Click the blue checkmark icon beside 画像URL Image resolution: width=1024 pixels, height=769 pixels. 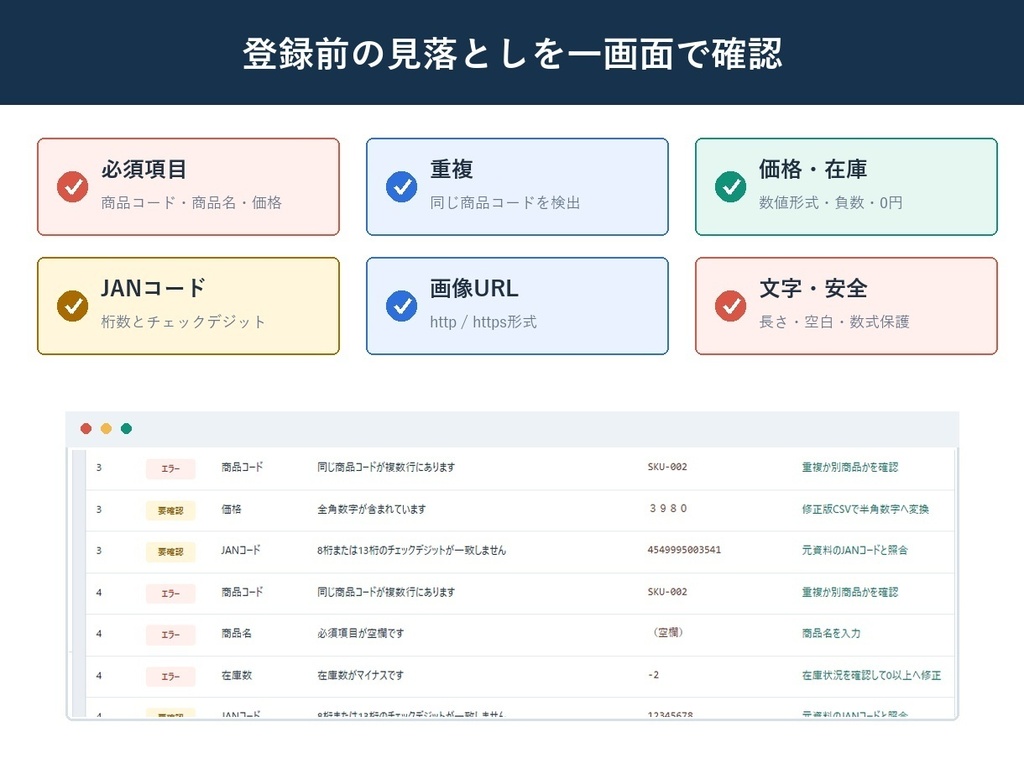(402, 306)
